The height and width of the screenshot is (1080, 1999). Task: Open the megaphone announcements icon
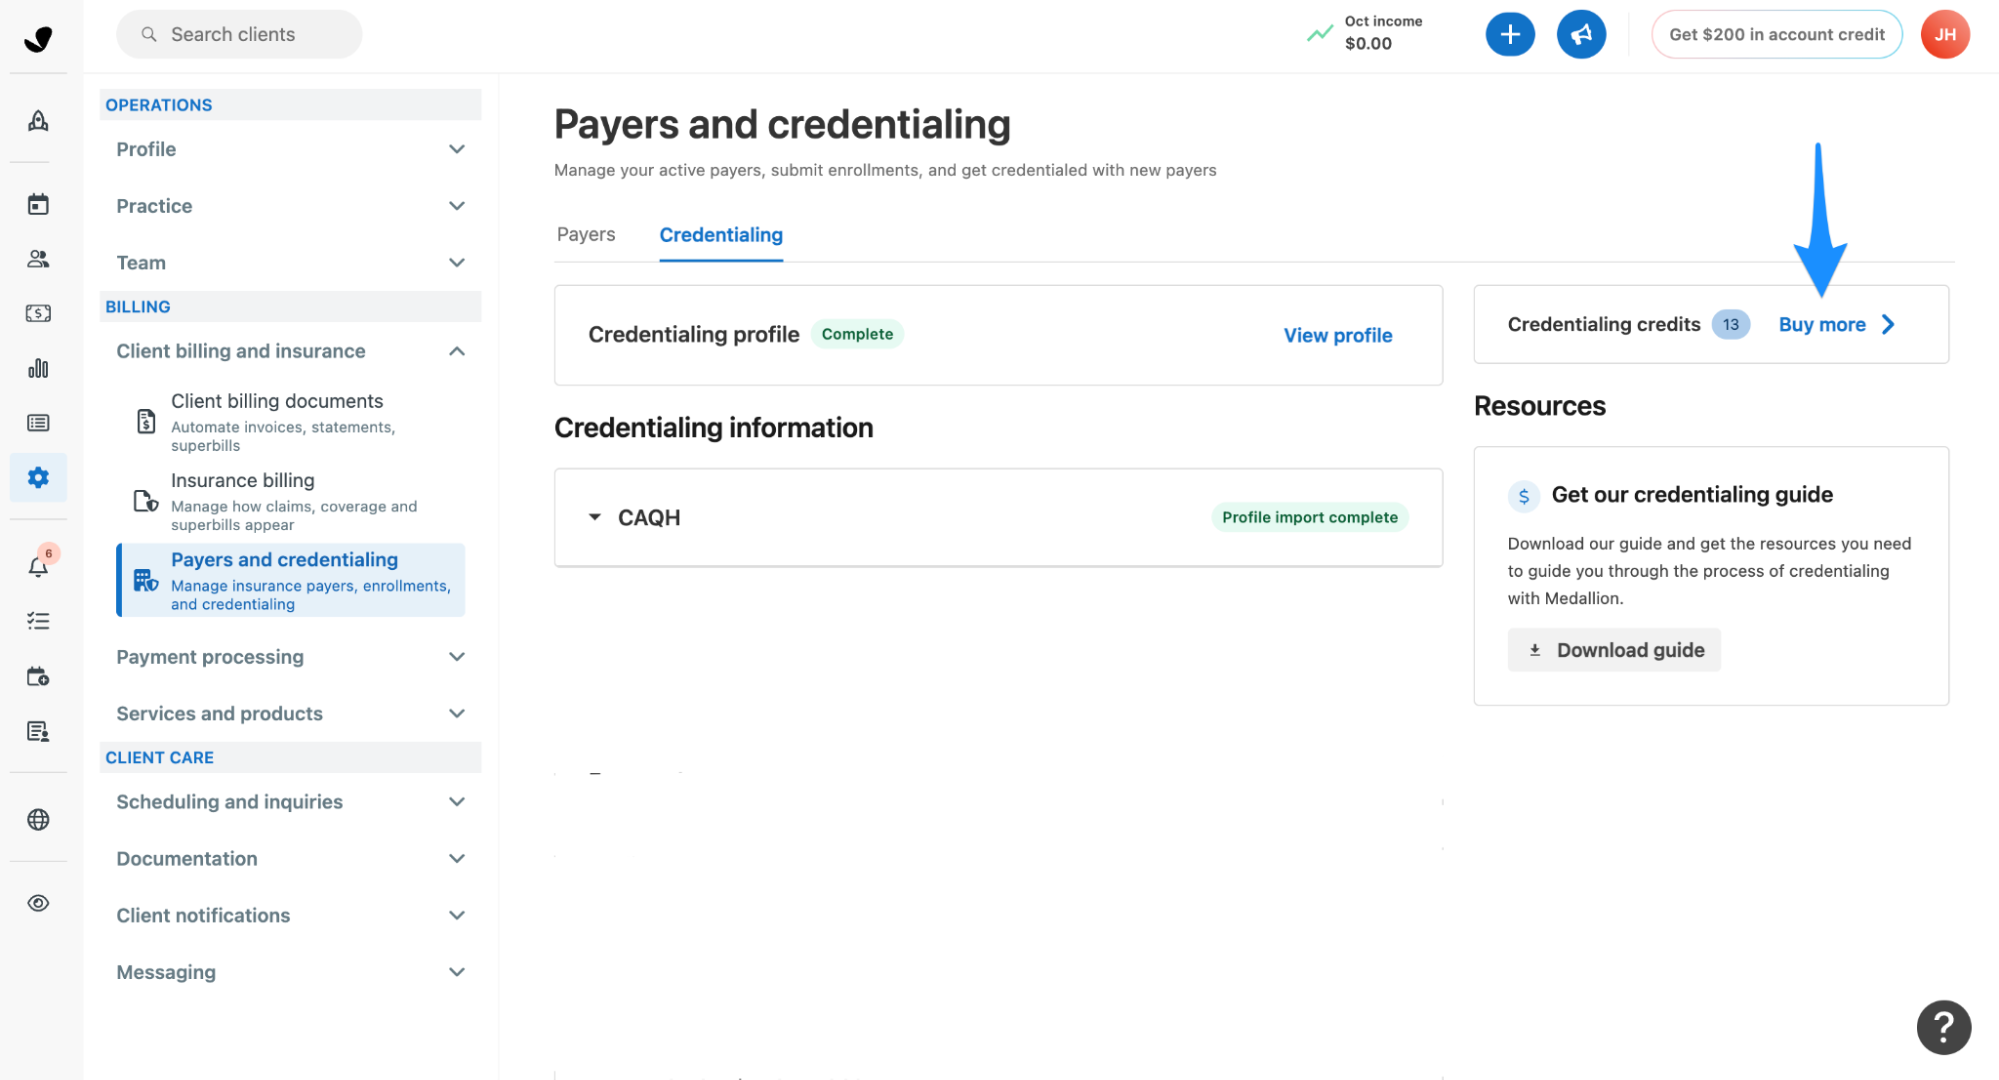(x=1581, y=35)
